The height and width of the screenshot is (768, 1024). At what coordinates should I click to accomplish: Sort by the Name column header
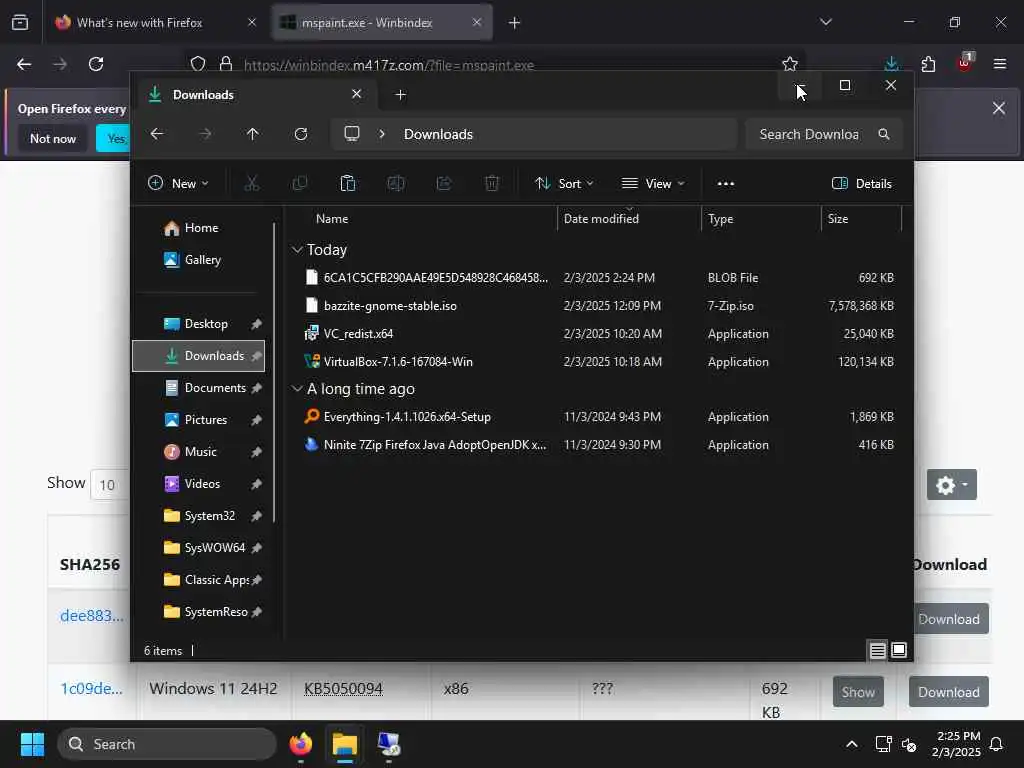[422, 219]
